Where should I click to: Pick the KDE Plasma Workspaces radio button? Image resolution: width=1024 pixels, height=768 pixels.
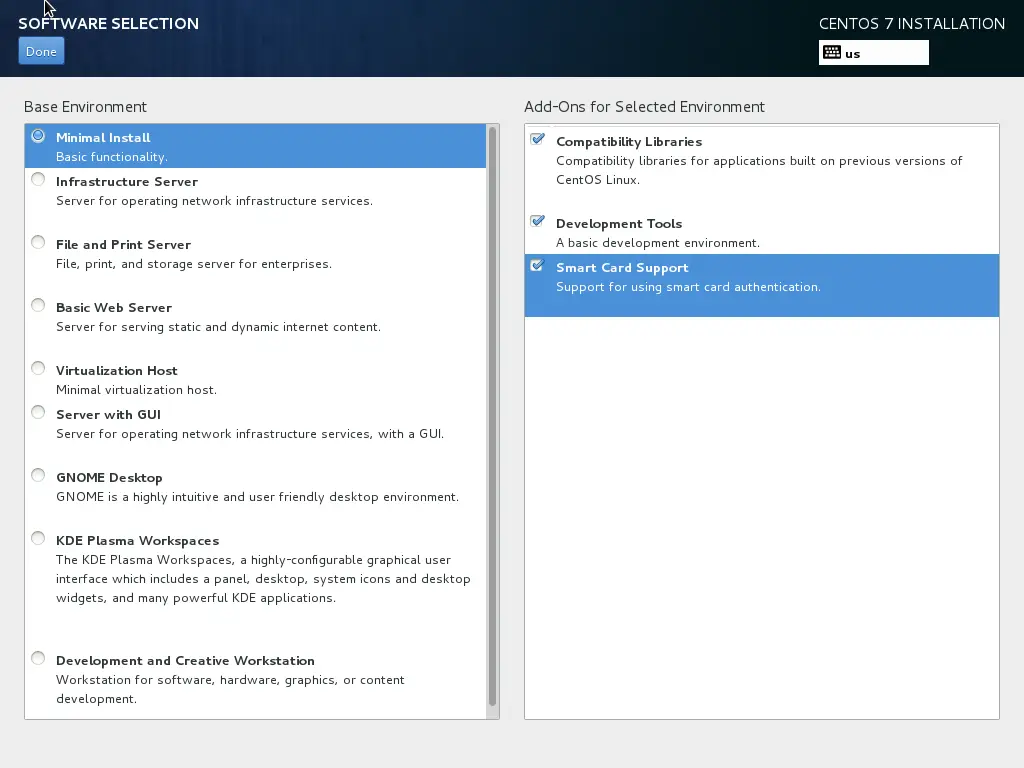click(x=38, y=539)
